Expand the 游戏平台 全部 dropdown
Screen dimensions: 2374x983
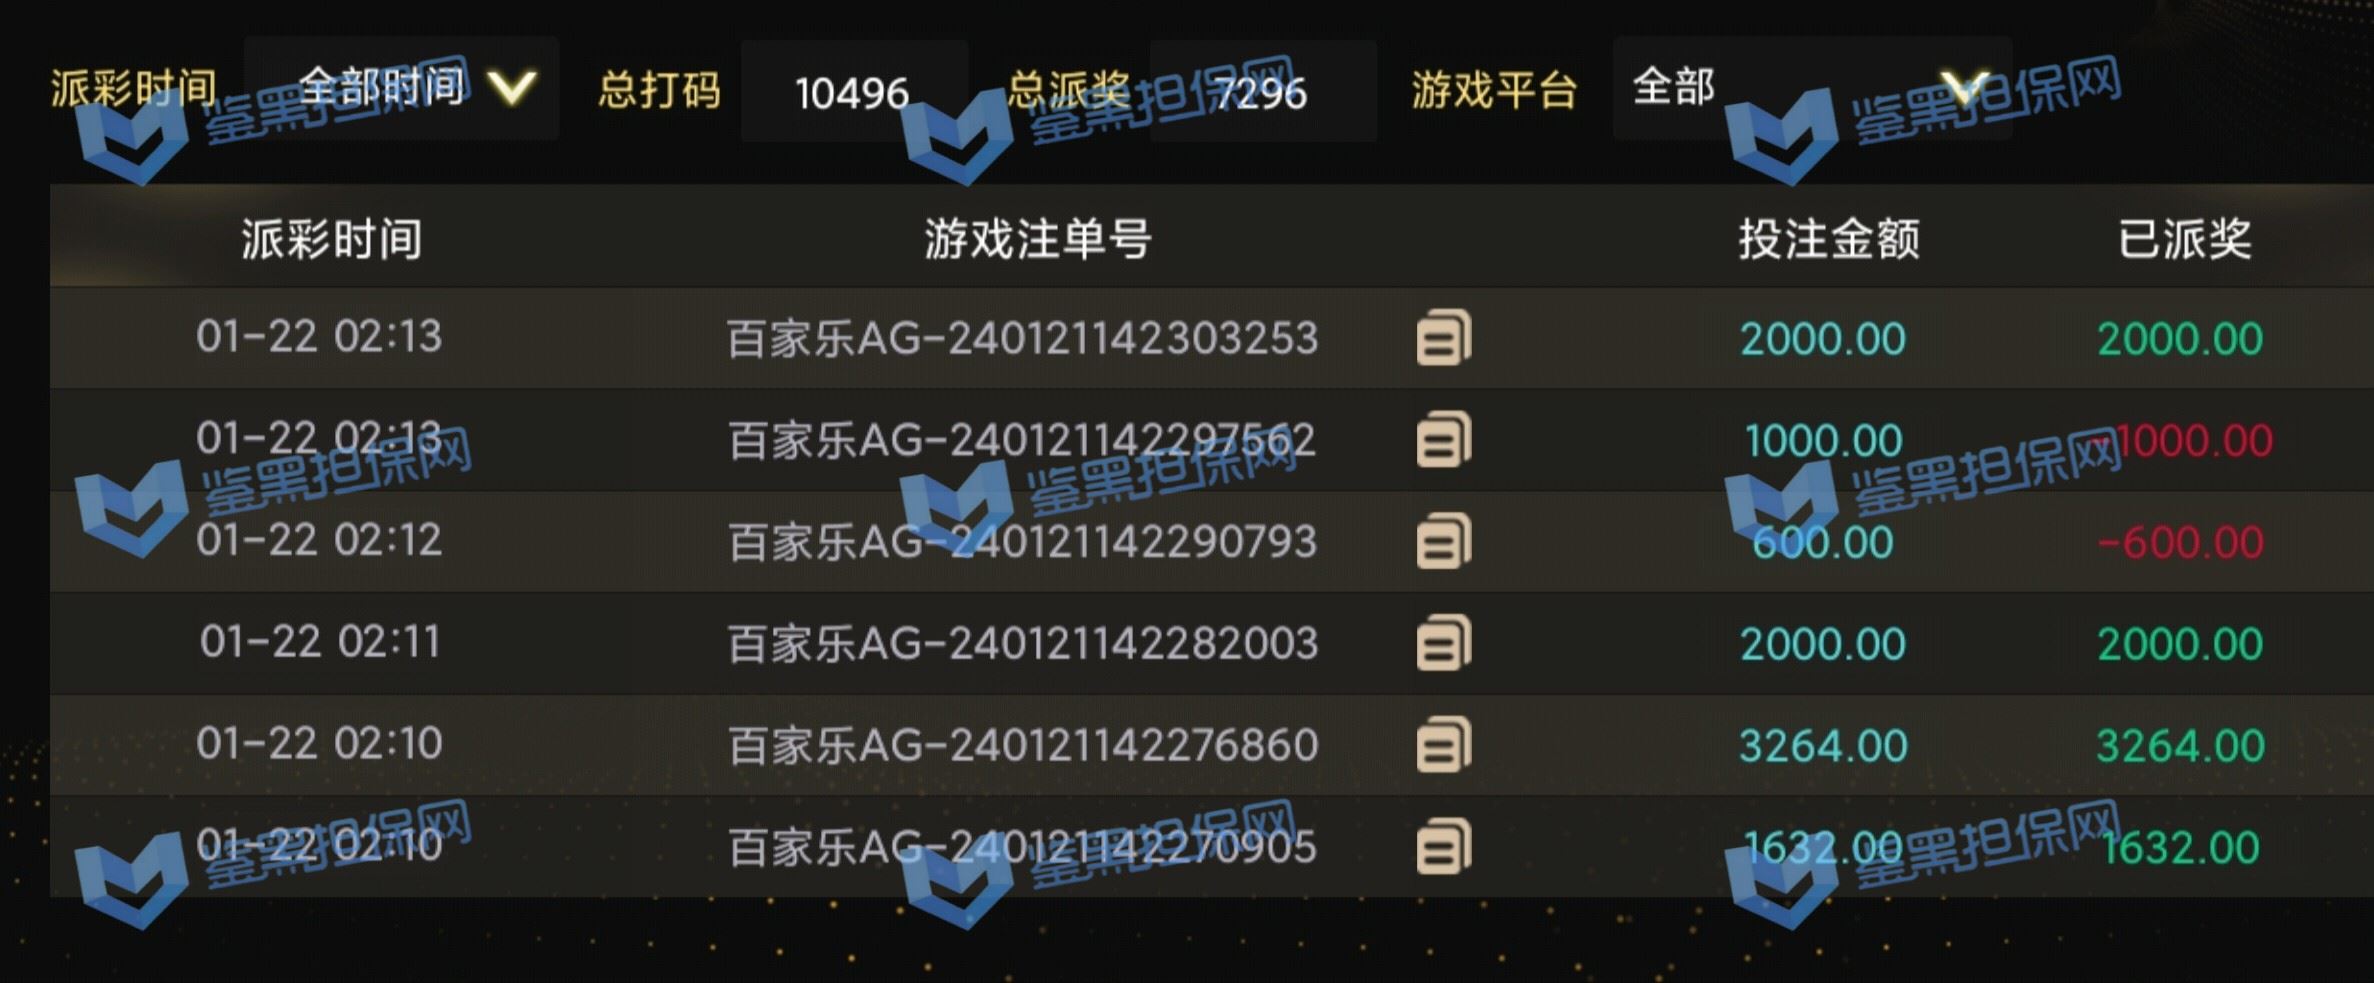[1812, 88]
